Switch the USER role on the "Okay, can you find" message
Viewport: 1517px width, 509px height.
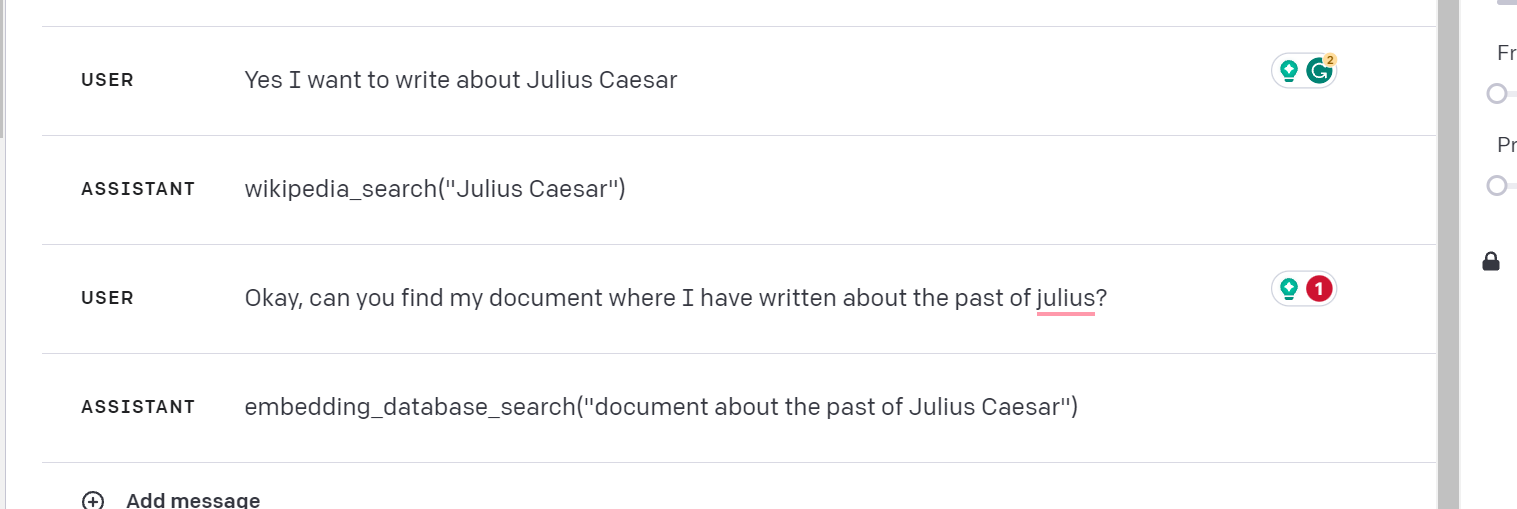coord(107,298)
